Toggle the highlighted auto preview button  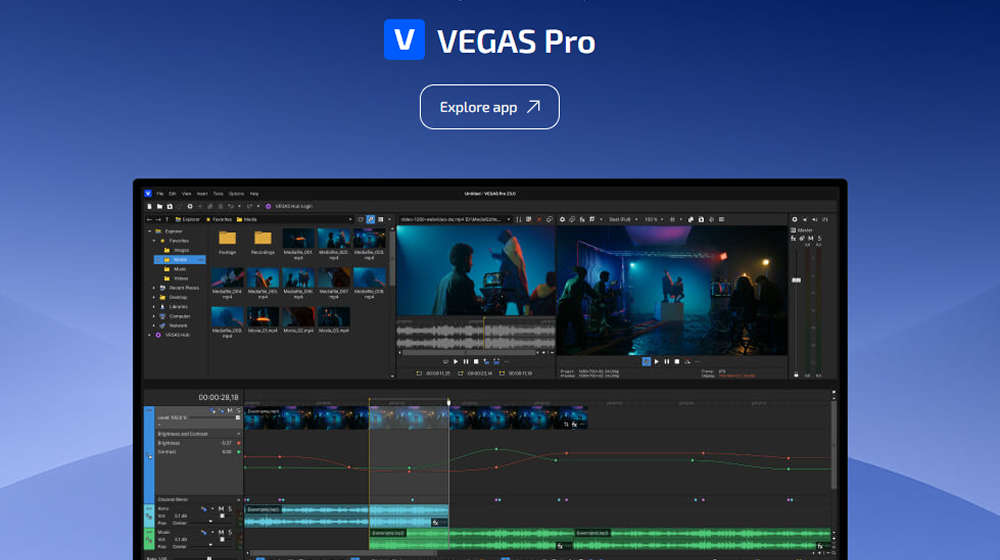pos(371,219)
